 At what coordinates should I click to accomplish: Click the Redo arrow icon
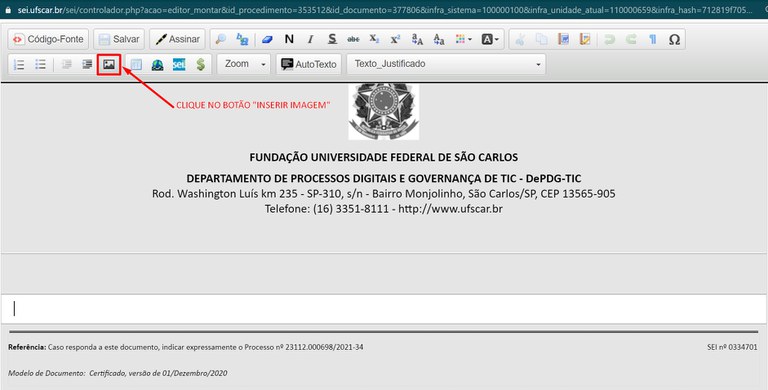(631, 39)
